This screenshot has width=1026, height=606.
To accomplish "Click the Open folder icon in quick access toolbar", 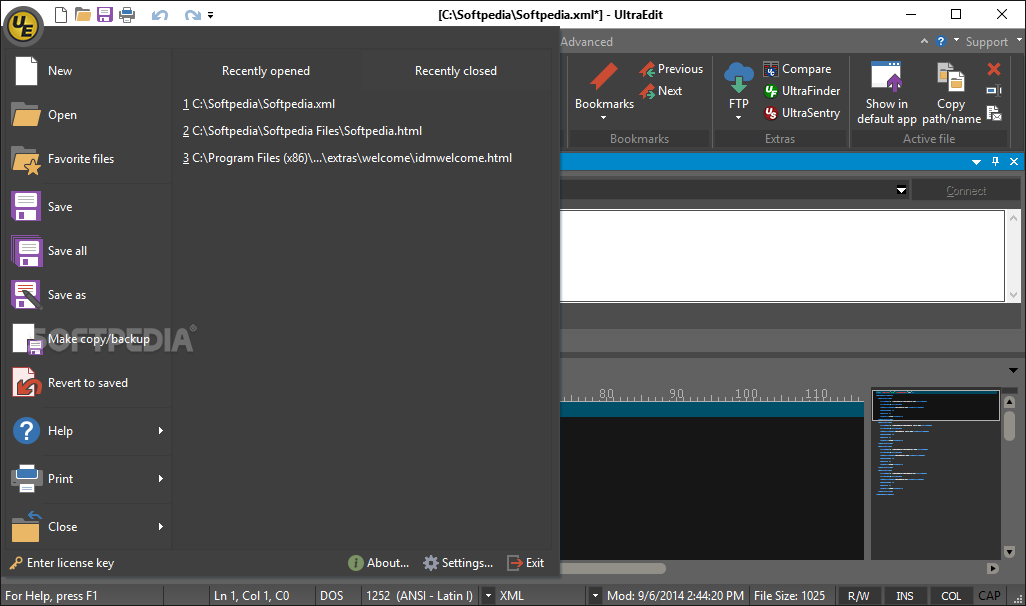I will click(82, 14).
